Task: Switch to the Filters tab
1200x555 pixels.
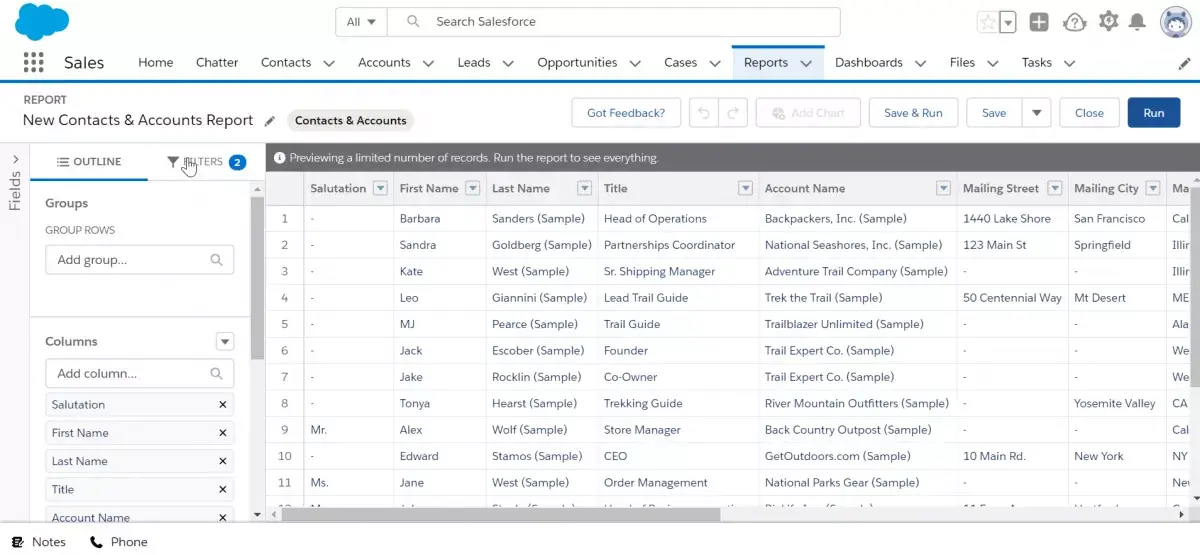Action: click(206, 162)
